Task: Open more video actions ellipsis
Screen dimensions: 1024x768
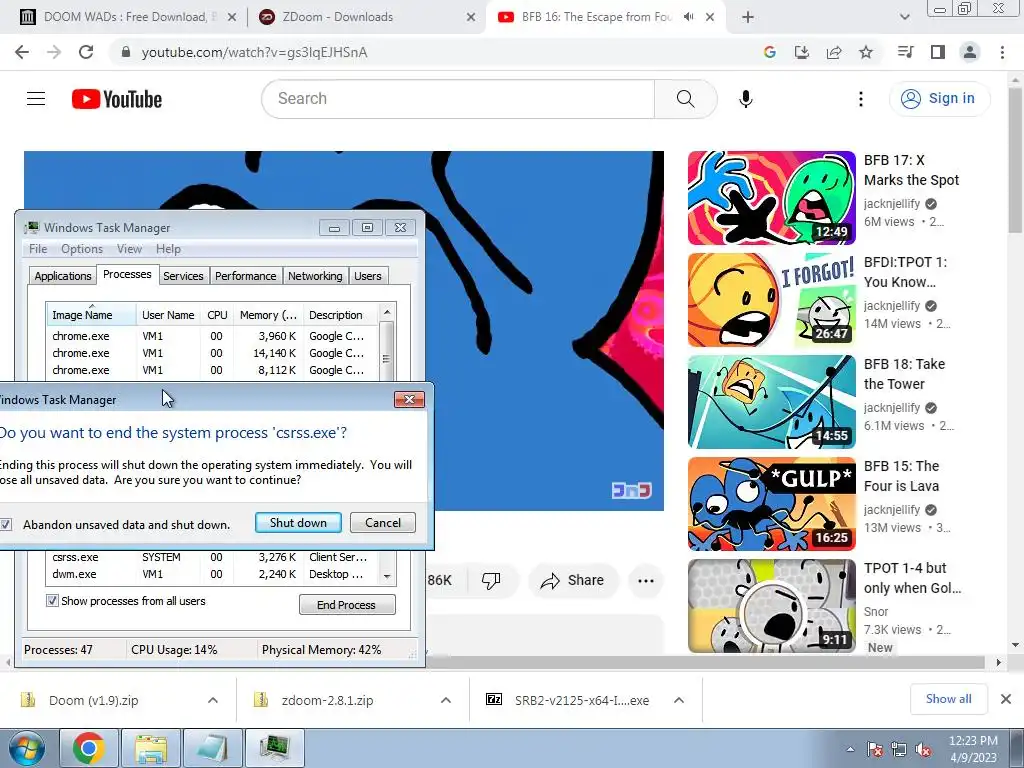Action: coord(645,581)
